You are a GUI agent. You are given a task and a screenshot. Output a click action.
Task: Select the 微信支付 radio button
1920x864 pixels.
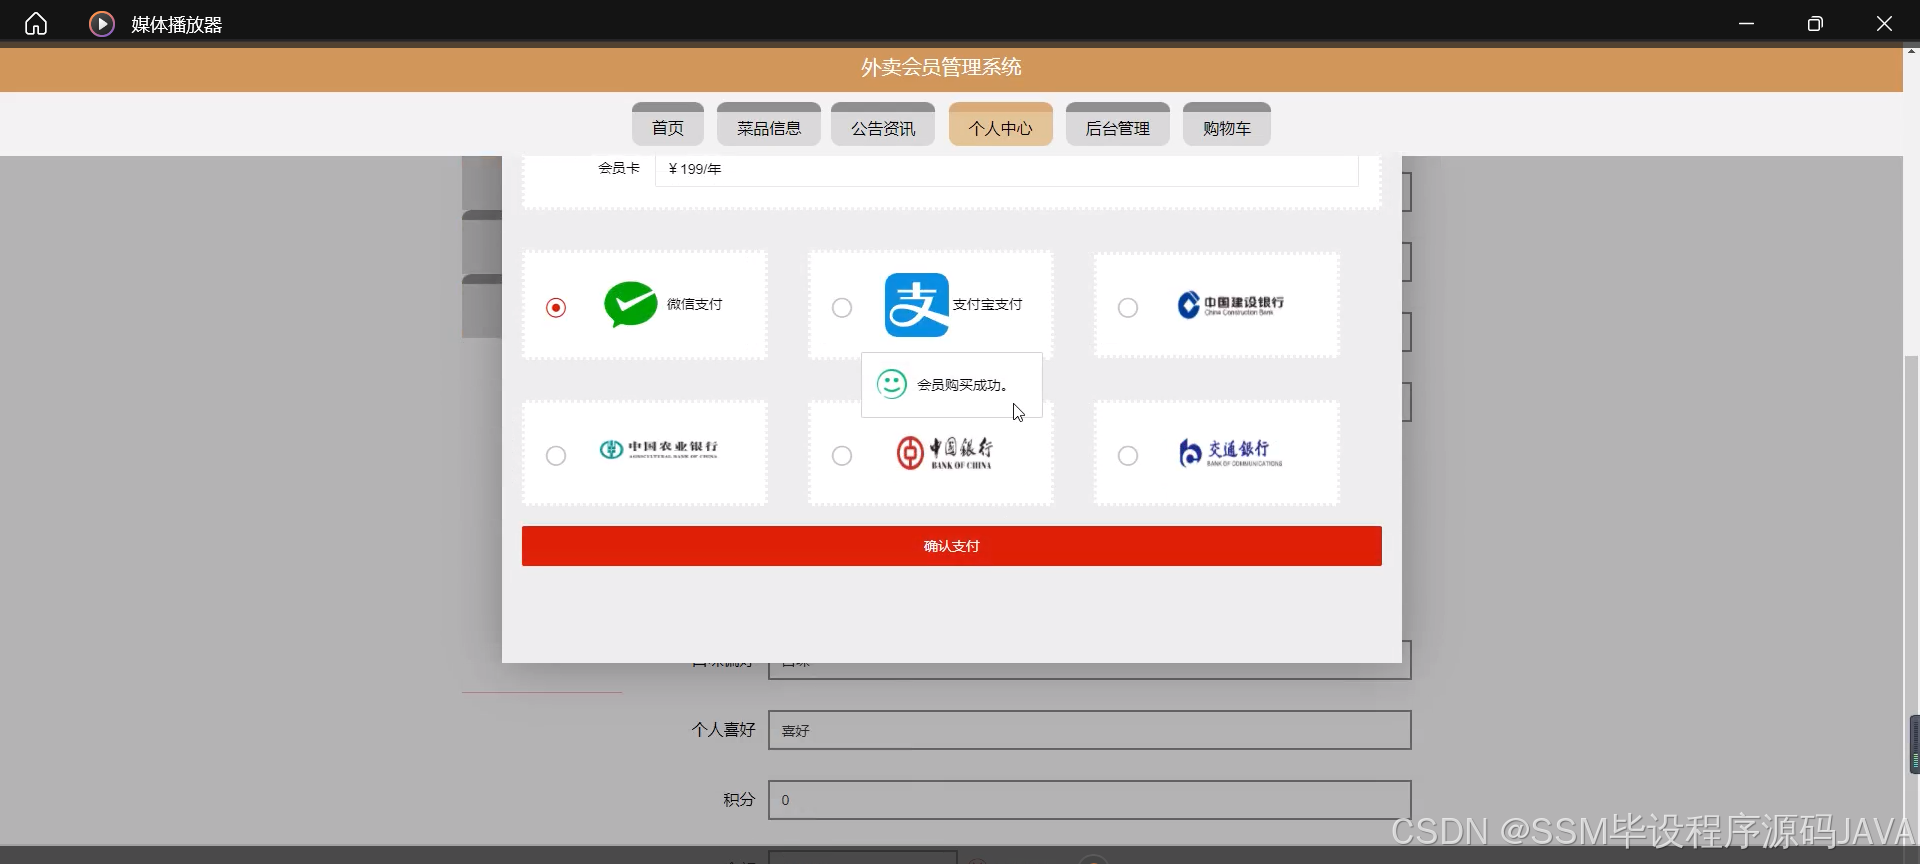point(556,307)
